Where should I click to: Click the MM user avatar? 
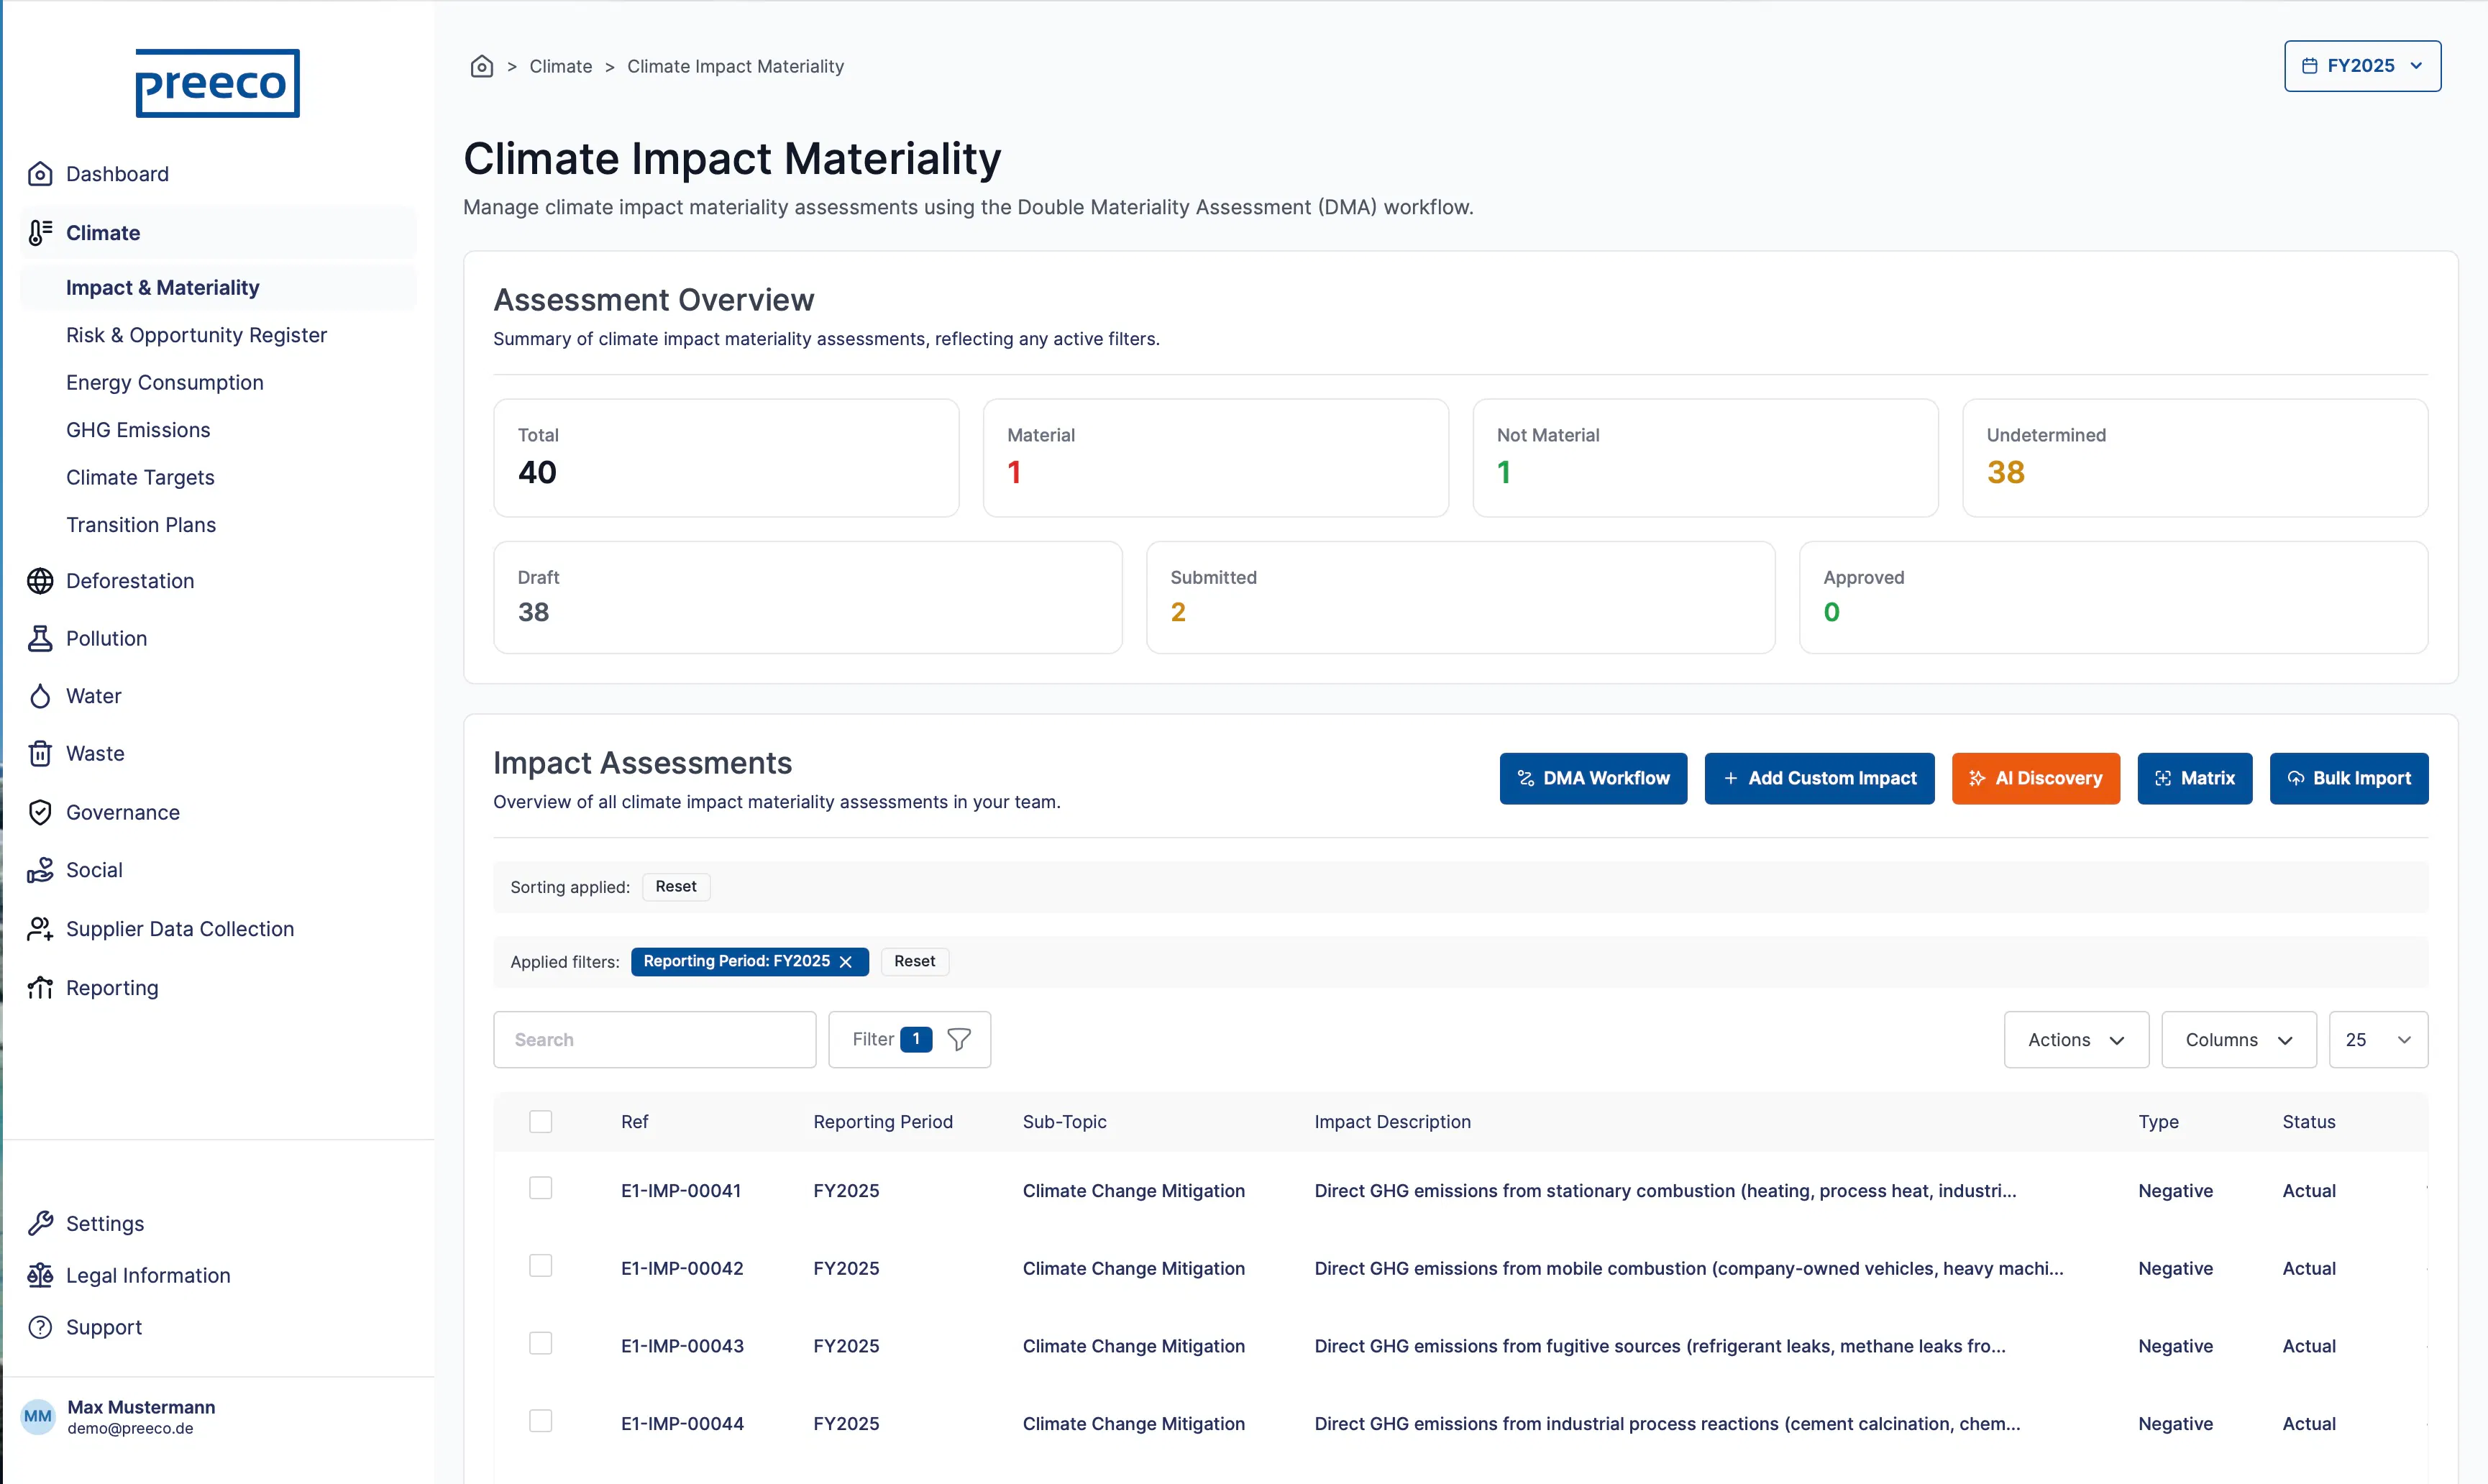38,1416
